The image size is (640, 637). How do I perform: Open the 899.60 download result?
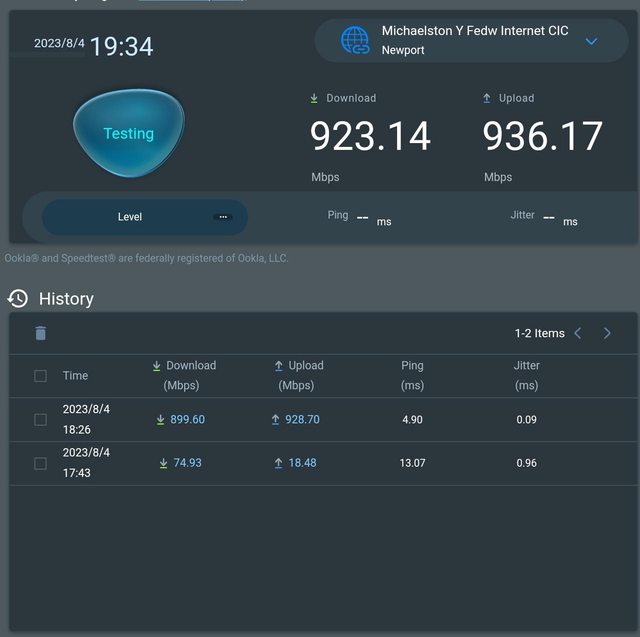(x=187, y=420)
